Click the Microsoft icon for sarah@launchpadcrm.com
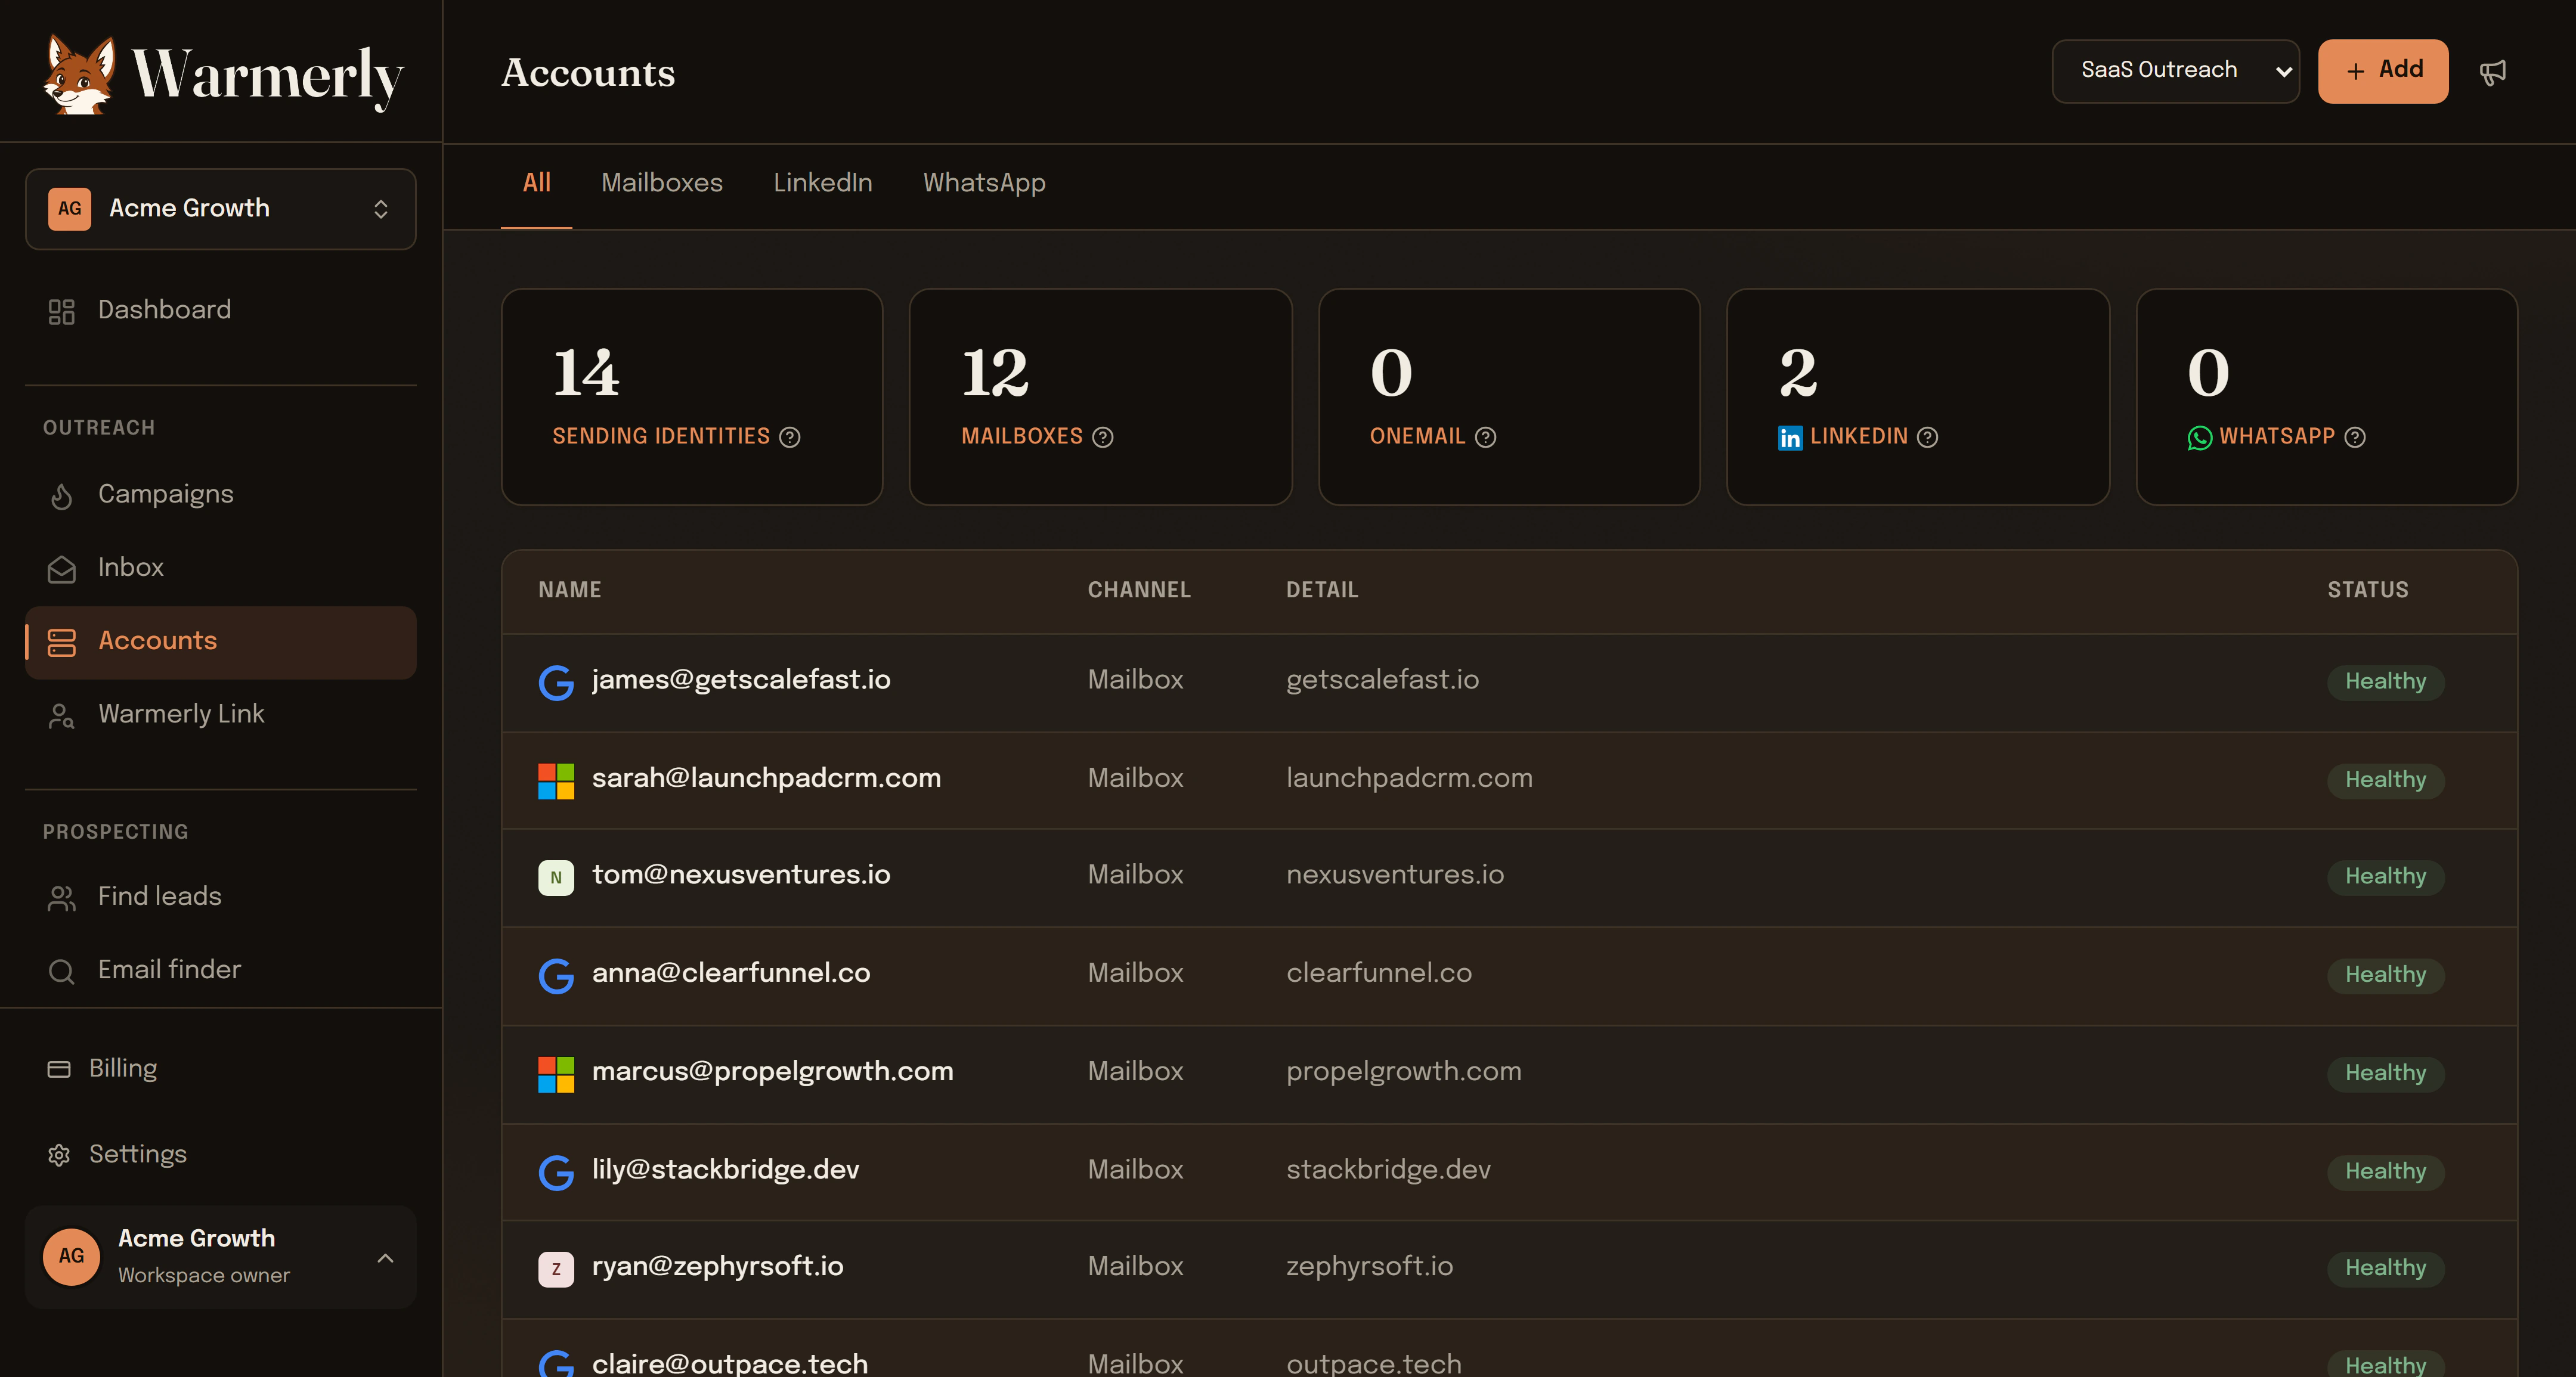 click(556, 781)
